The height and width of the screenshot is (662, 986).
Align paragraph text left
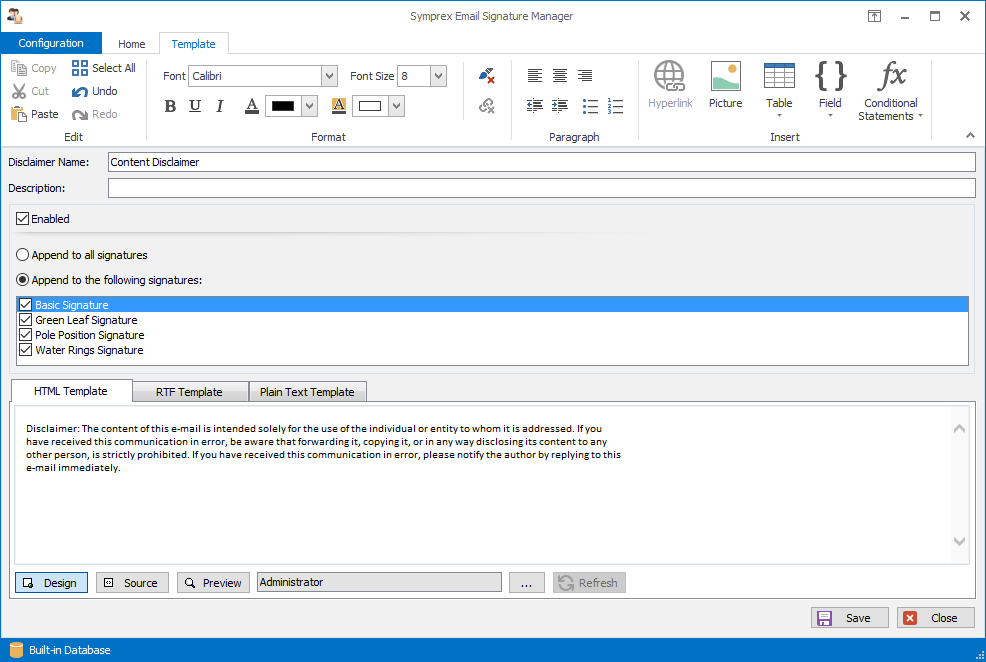tap(535, 75)
